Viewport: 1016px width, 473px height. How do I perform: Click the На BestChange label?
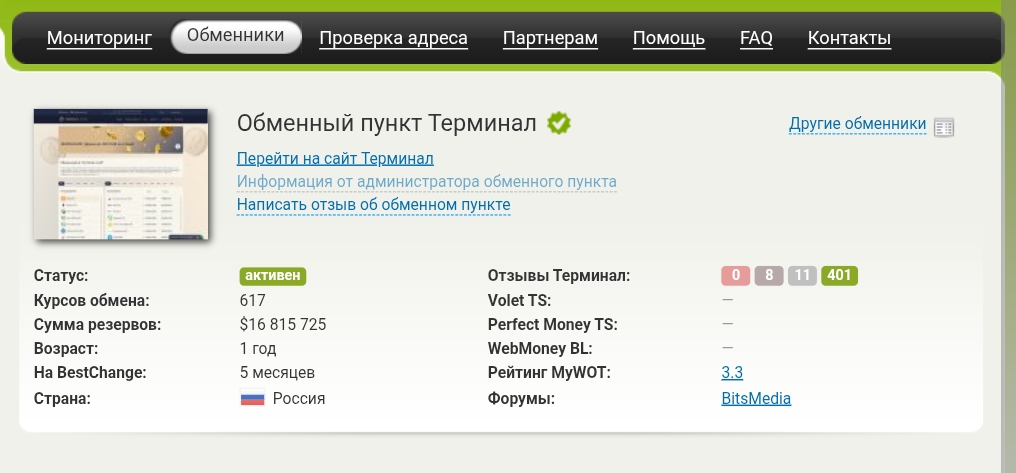pos(90,373)
